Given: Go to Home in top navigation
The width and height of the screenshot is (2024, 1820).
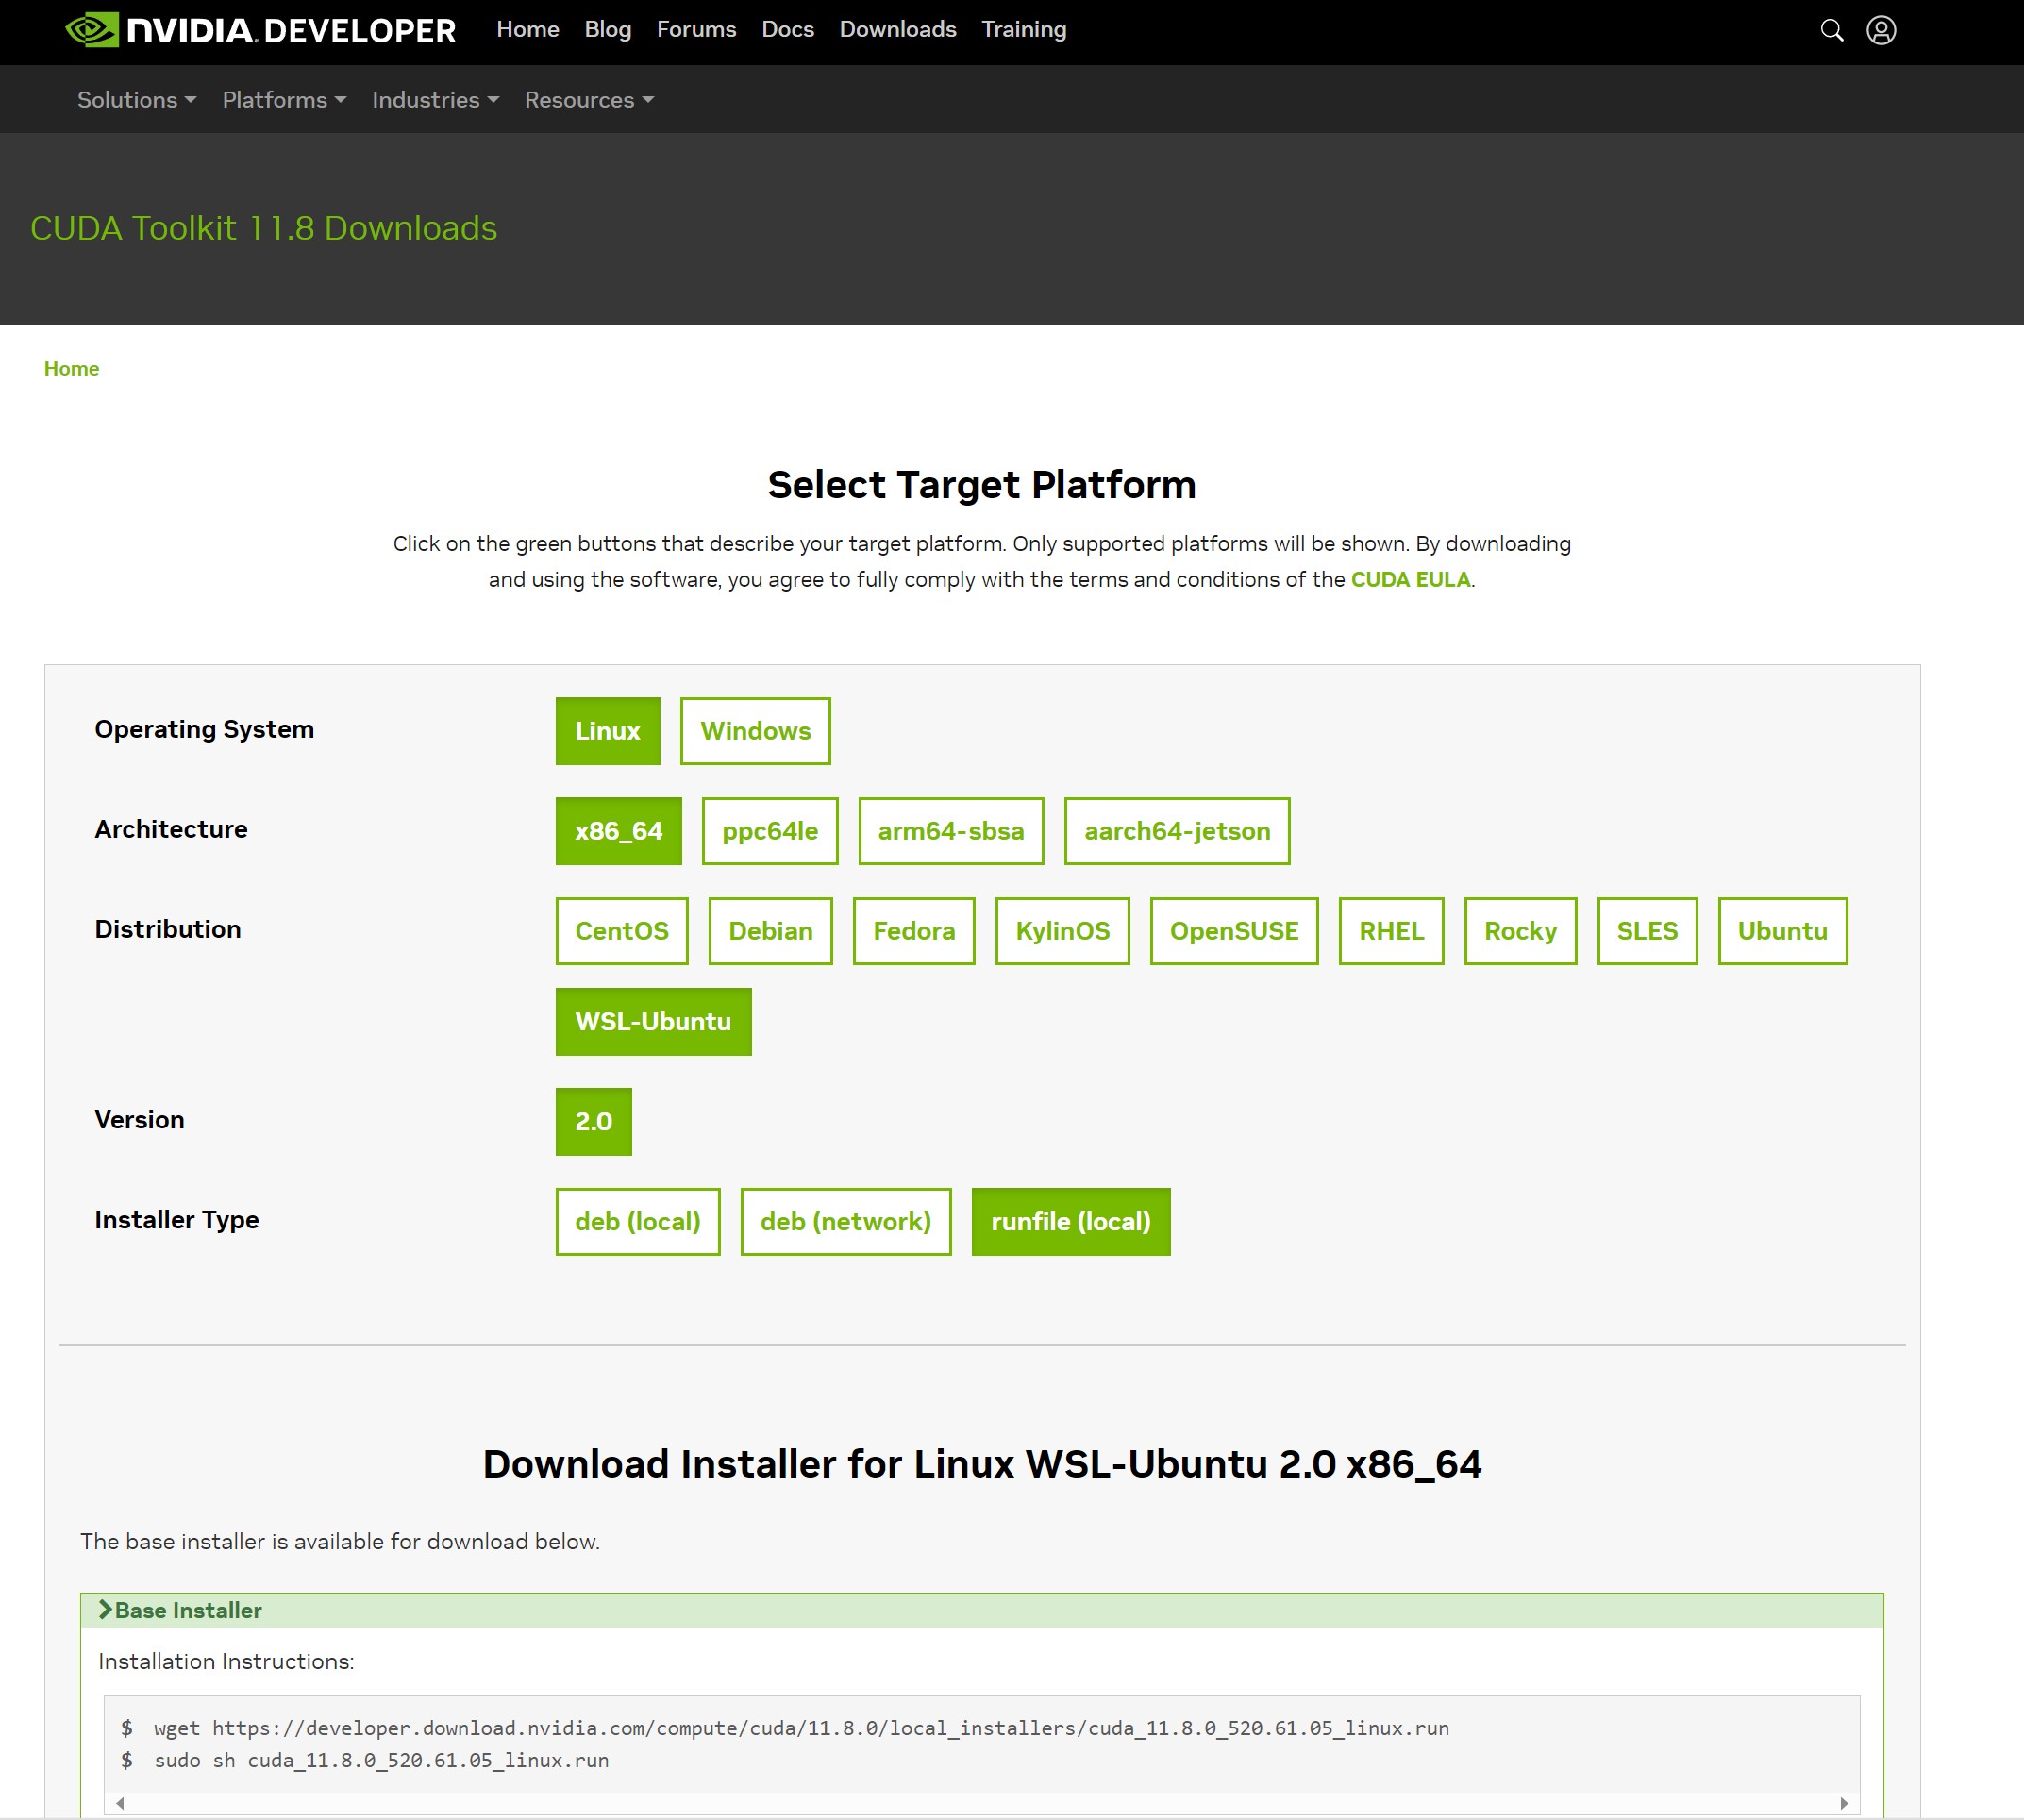Looking at the screenshot, I should (527, 30).
